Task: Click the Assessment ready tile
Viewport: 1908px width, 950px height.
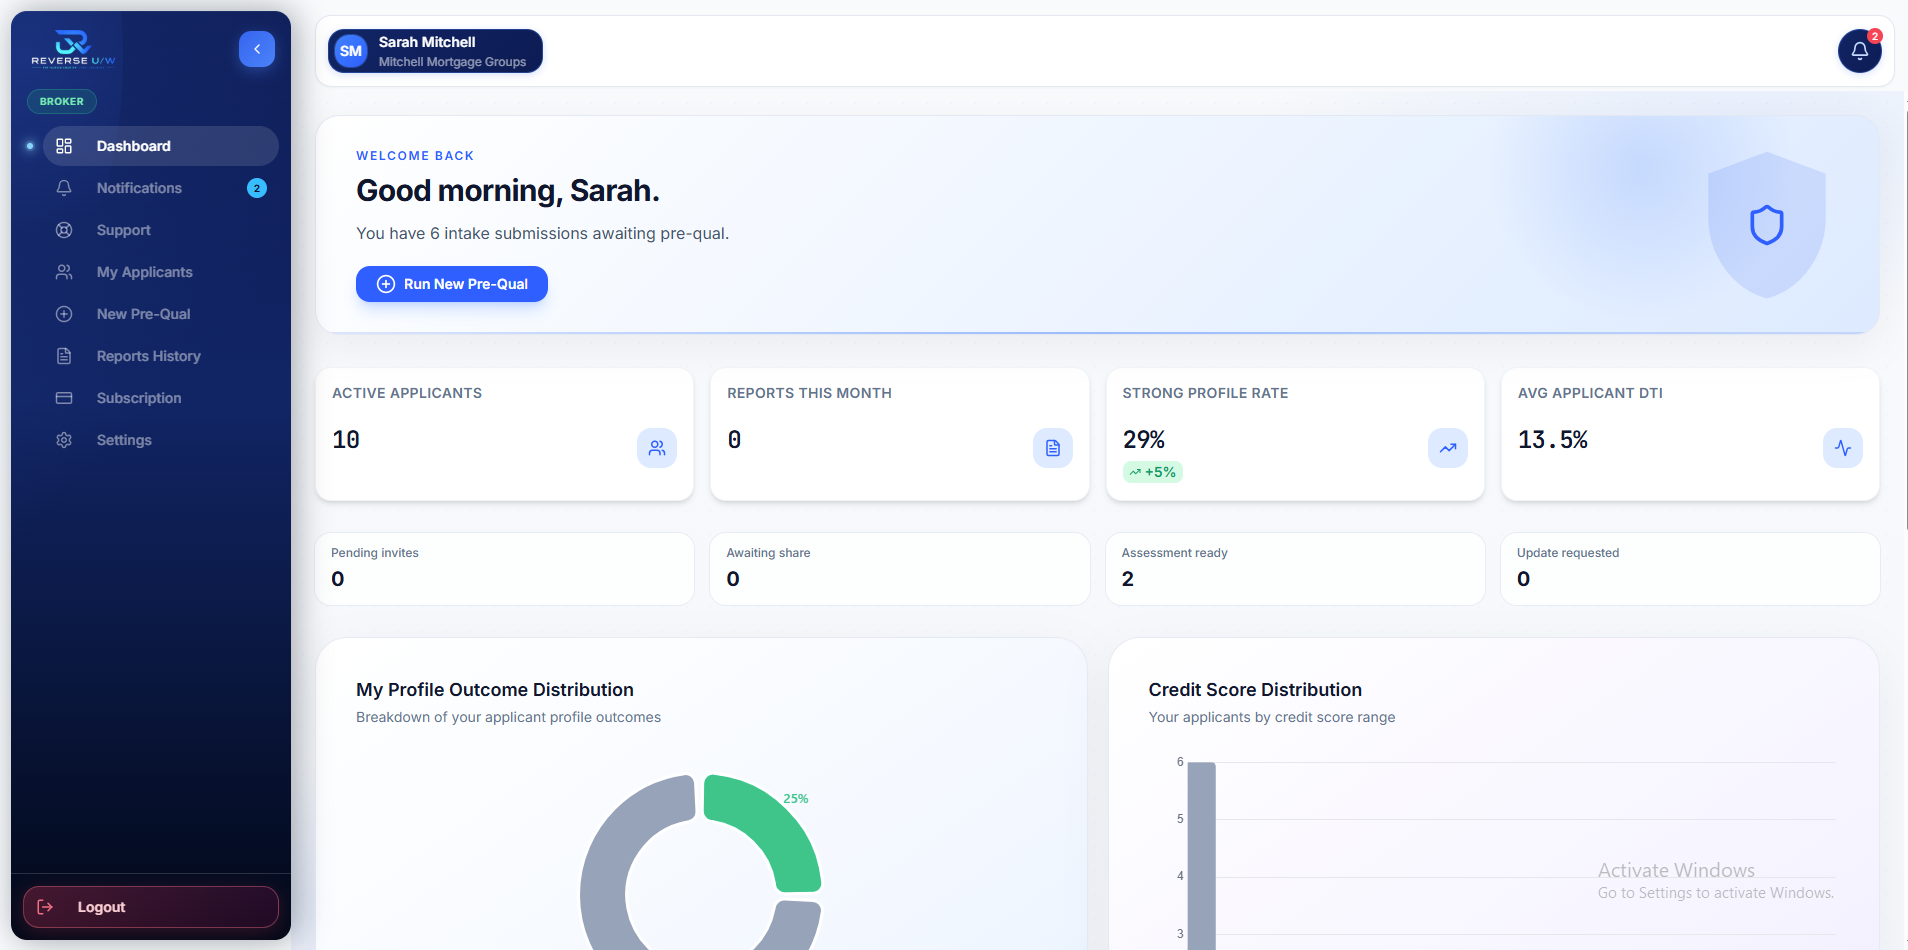Action: (x=1295, y=569)
